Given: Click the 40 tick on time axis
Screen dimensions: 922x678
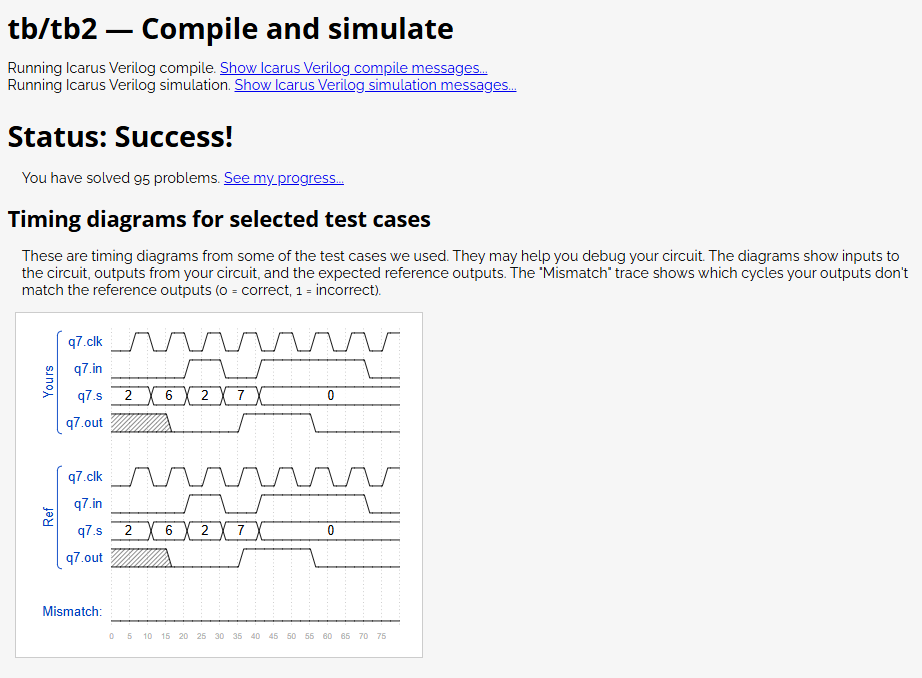Looking at the screenshot, I should pos(255,636).
